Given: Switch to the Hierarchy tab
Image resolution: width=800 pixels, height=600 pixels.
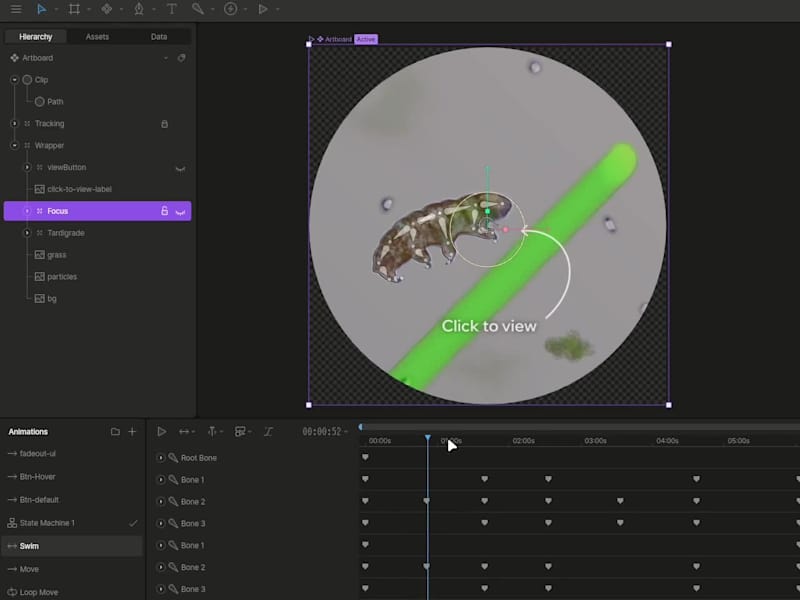Looking at the screenshot, I should click(x=36, y=37).
